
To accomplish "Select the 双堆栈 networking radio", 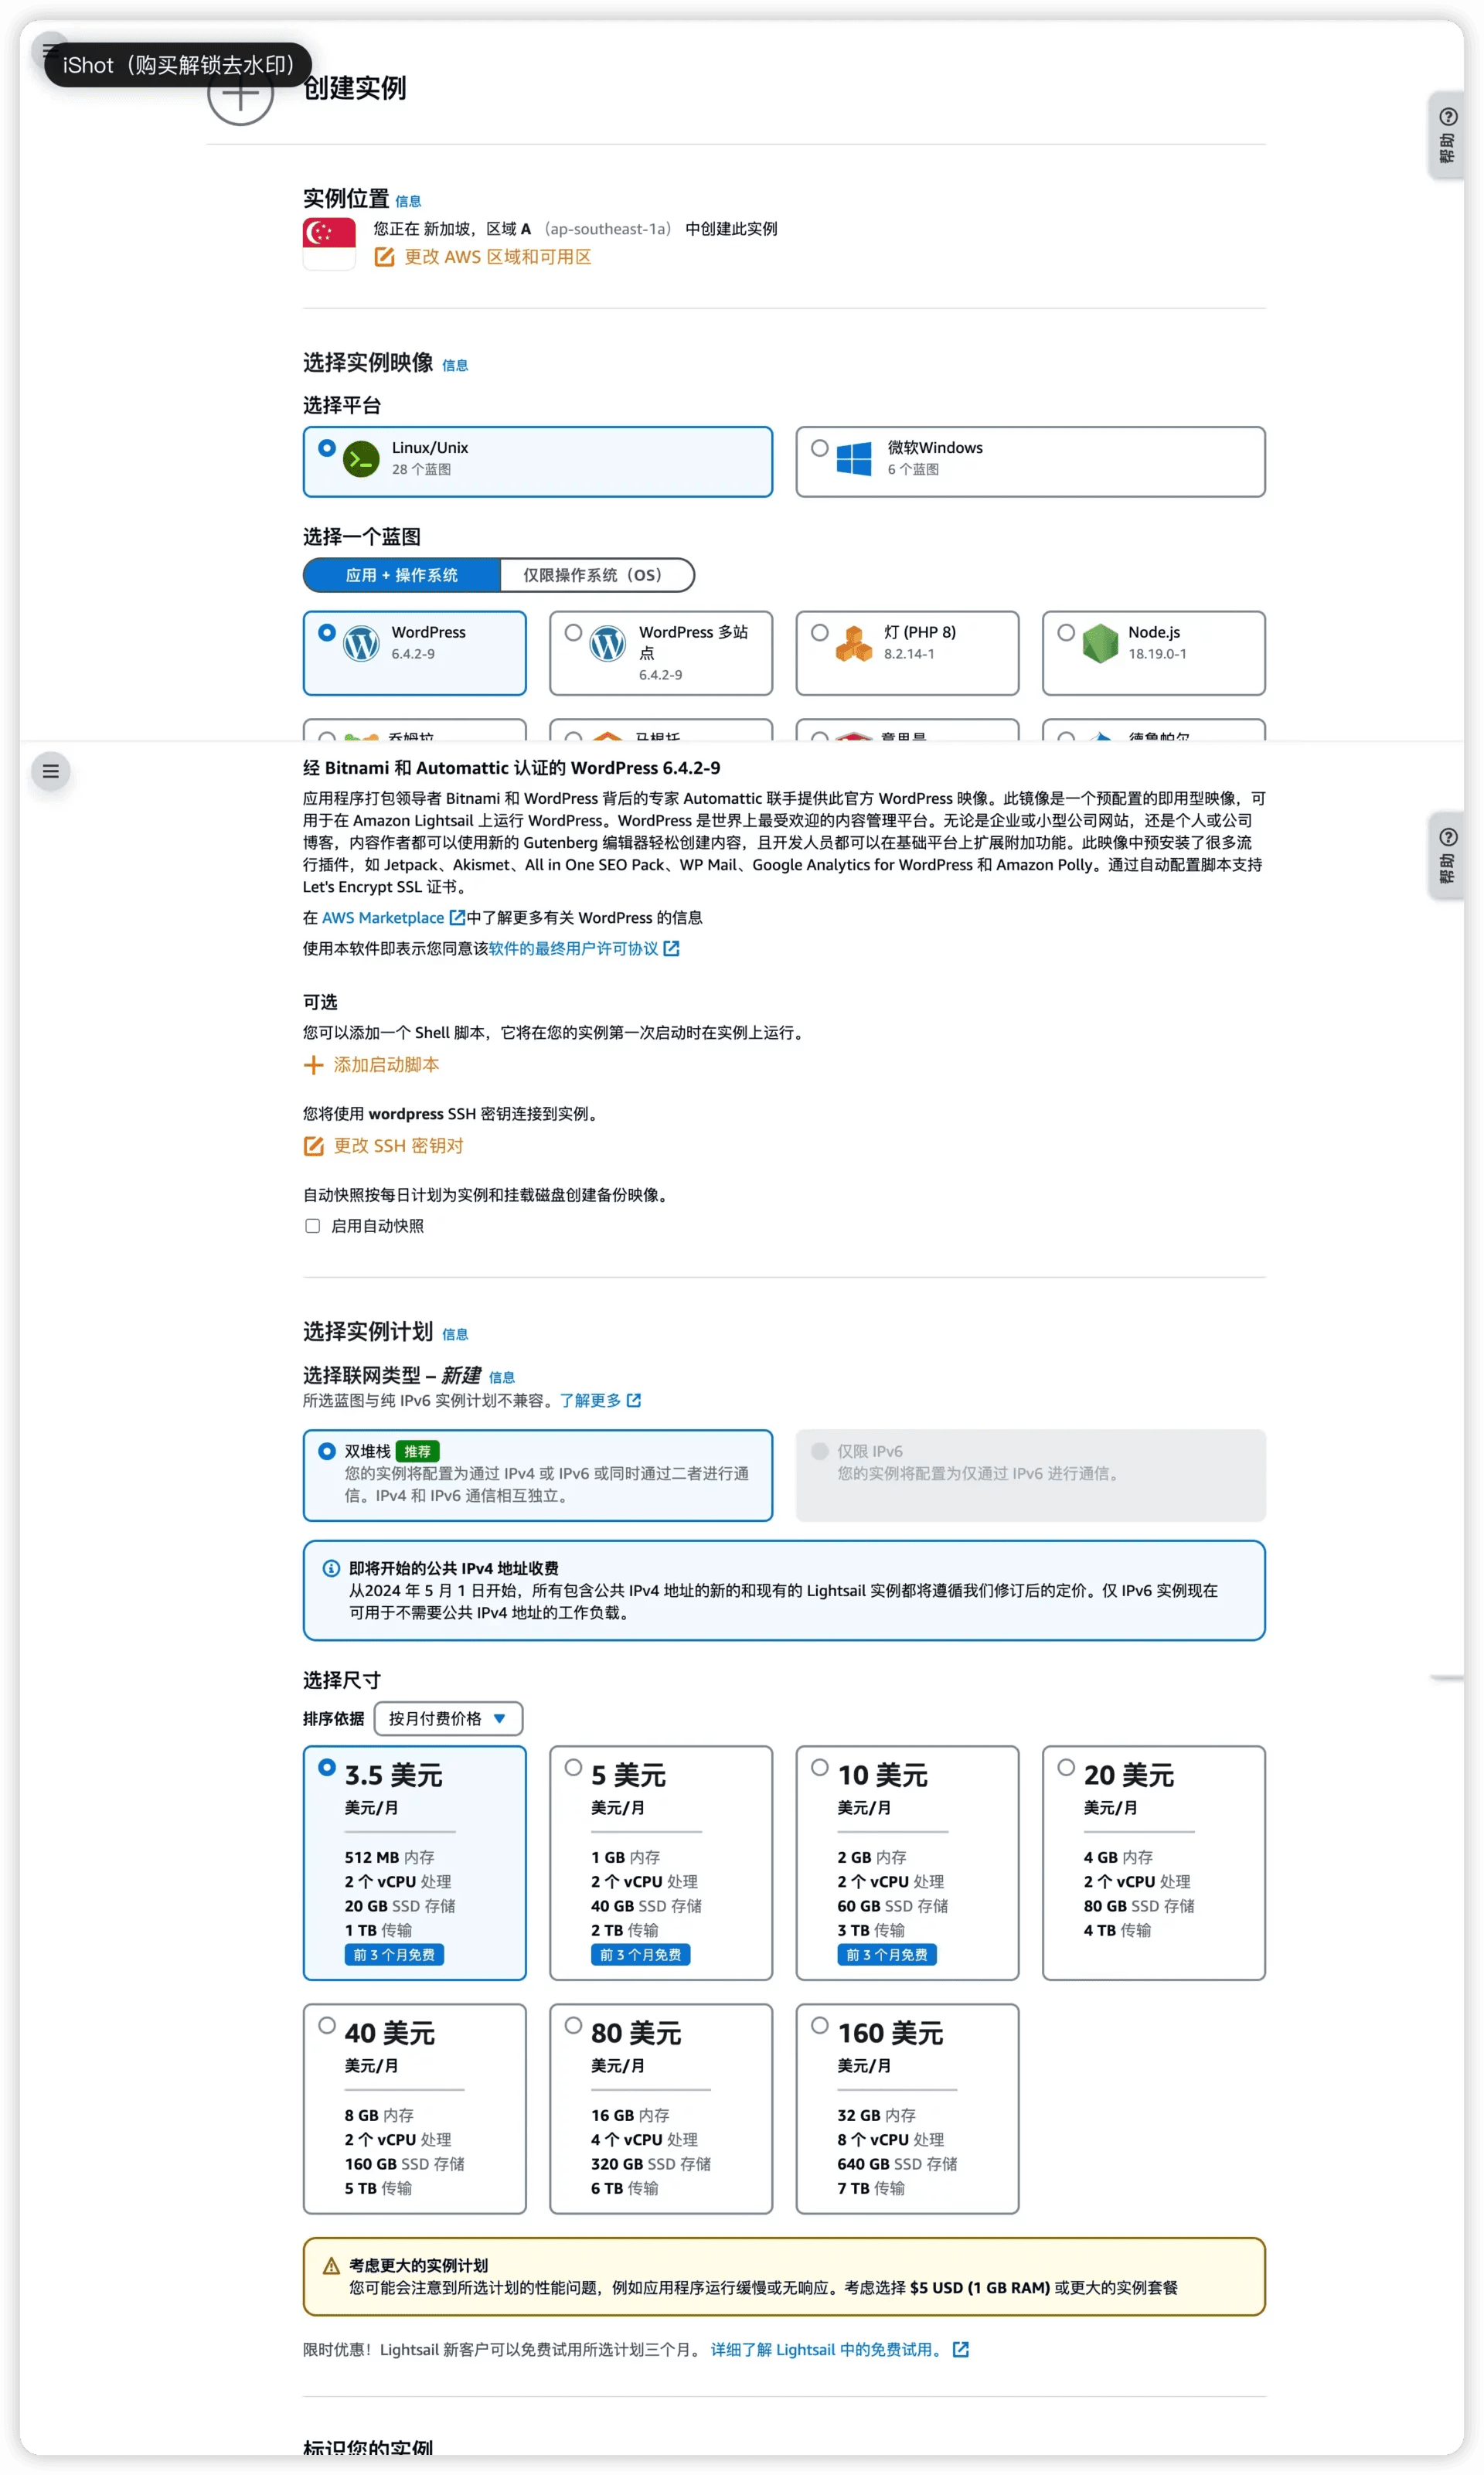I will coord(326,1450).
